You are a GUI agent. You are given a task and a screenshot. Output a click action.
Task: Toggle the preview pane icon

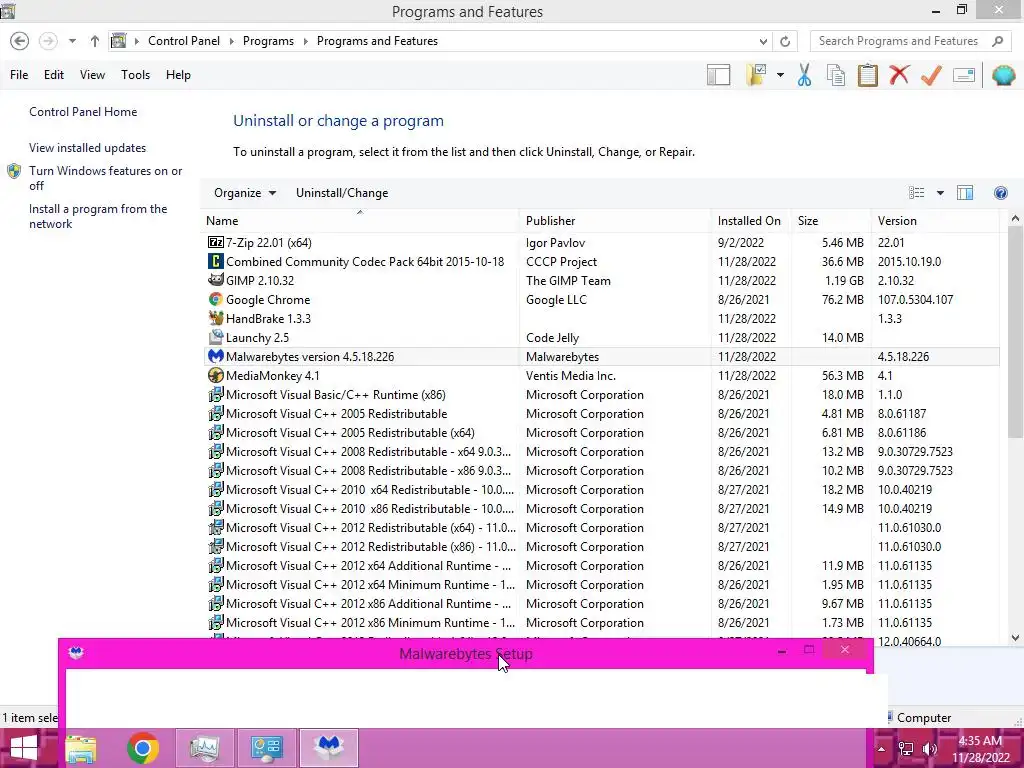coord(965,193)
